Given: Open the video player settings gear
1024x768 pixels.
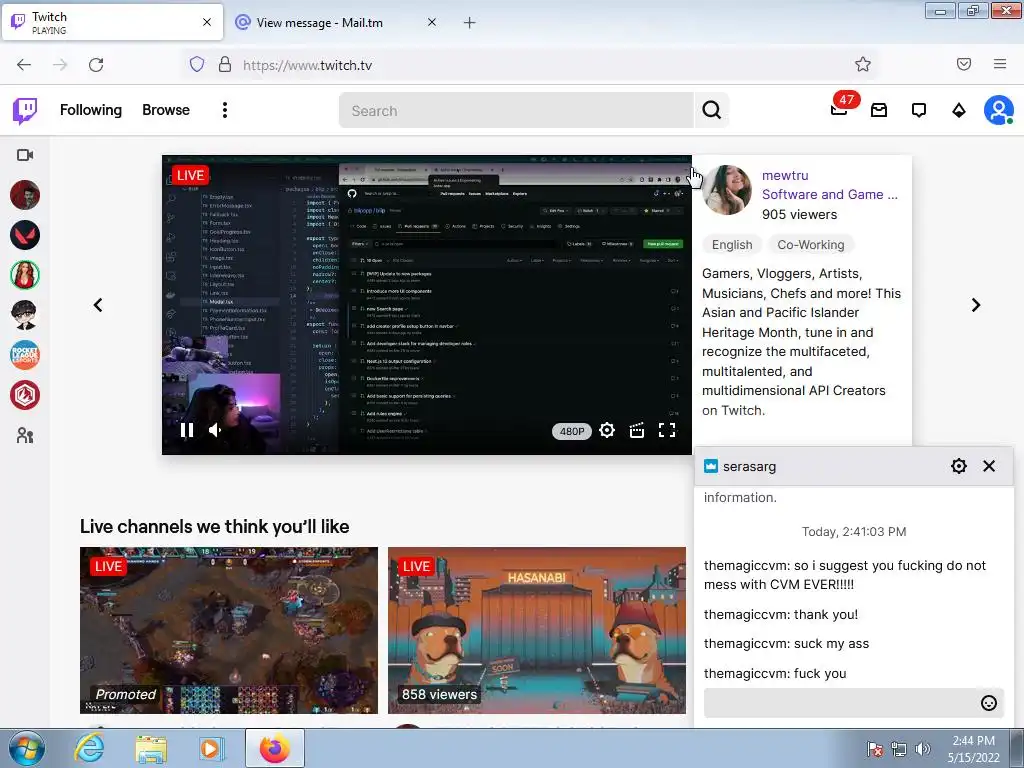Looking at the screenshot, I should coord(607,430).
